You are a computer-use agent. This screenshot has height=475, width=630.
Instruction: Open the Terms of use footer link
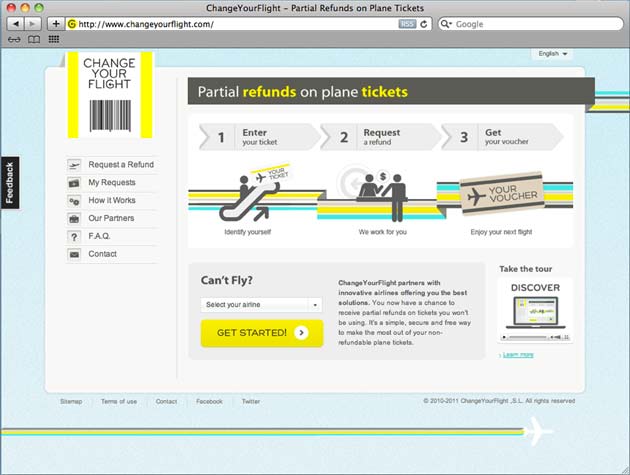point(119,401)
